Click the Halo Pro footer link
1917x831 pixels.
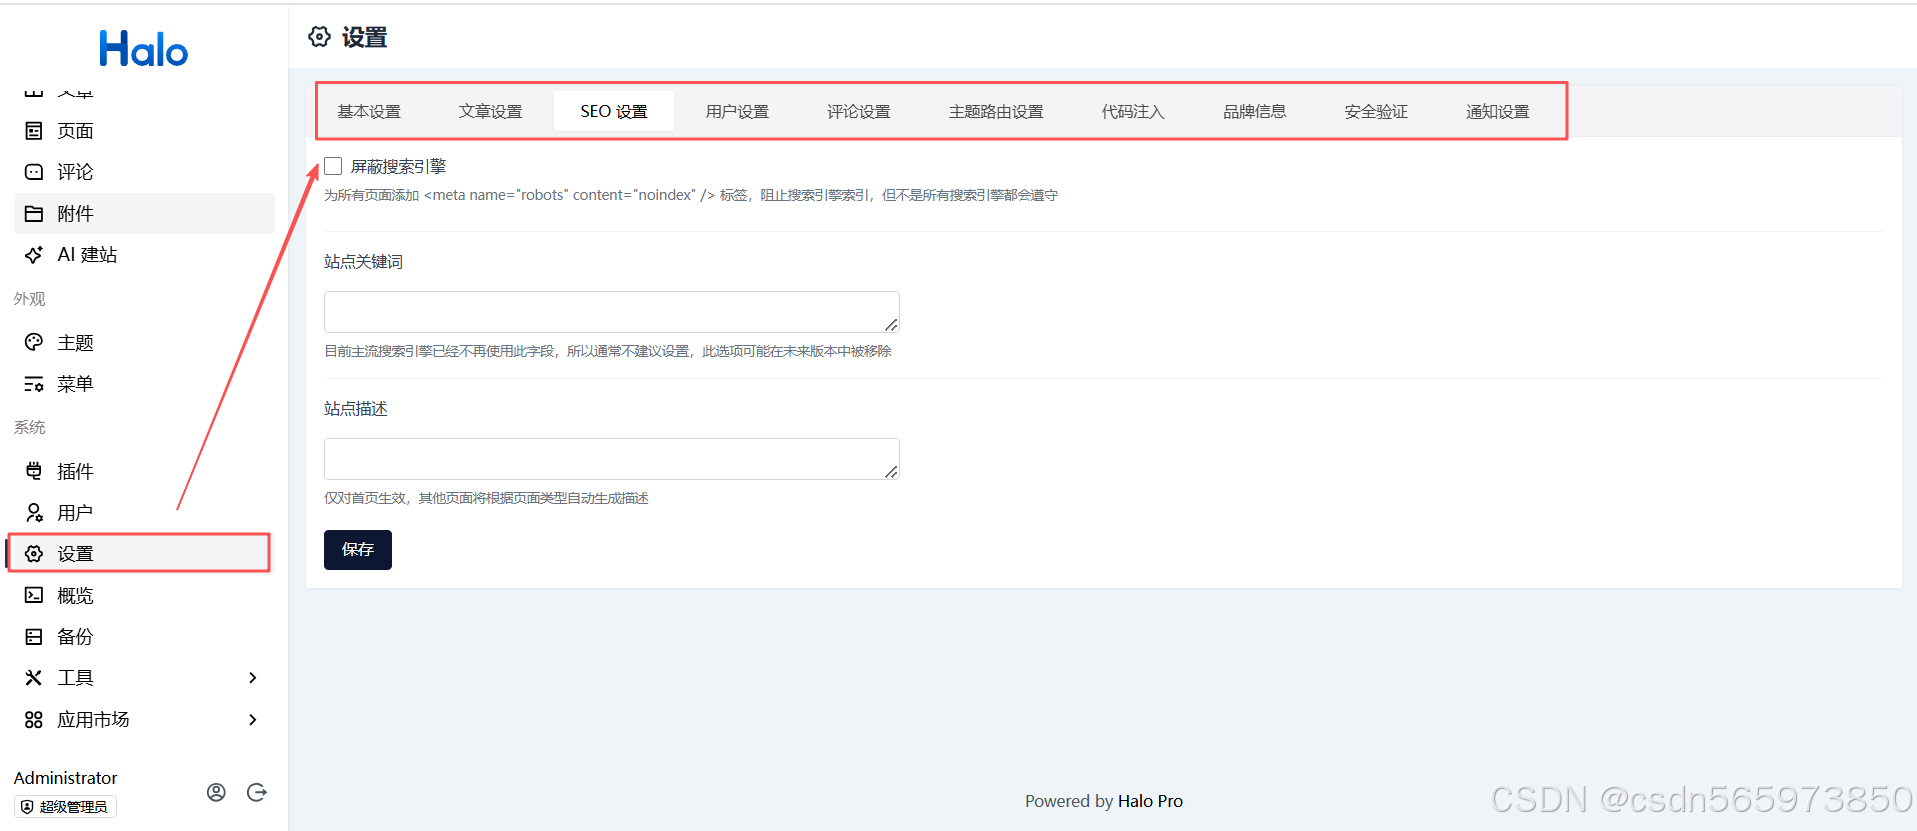tap(1150, 801)
